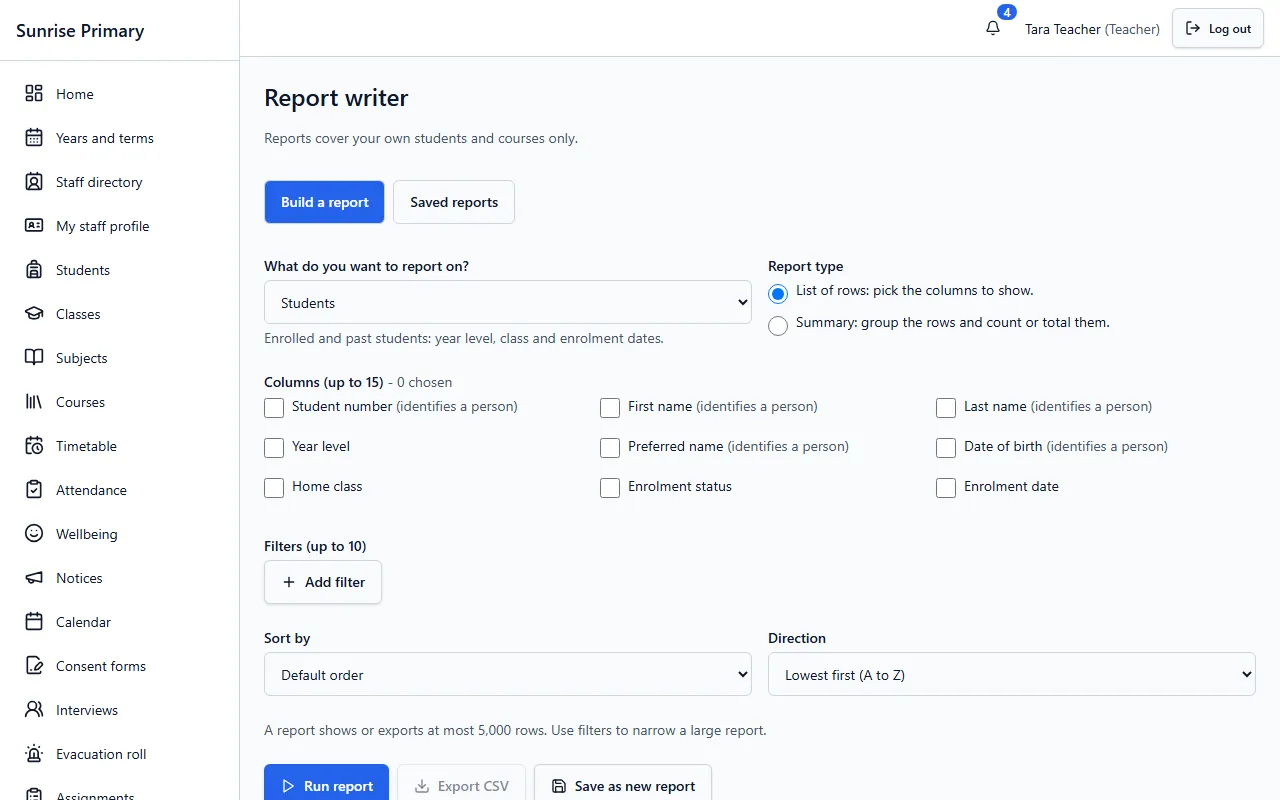Tick the Preferred name column checkbox
The image size is (1280, 800).
610,448
